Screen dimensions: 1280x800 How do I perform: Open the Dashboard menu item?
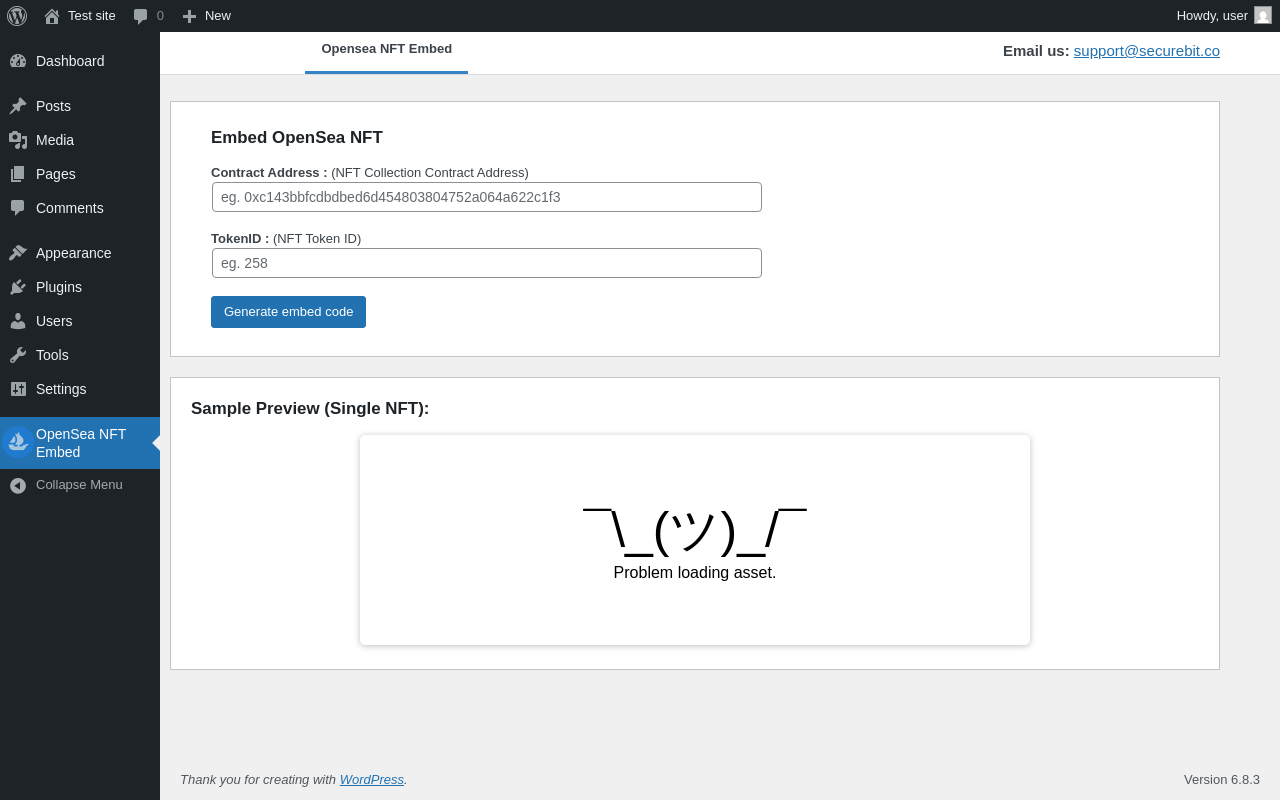pyautogui.click(x=80, y=61)
